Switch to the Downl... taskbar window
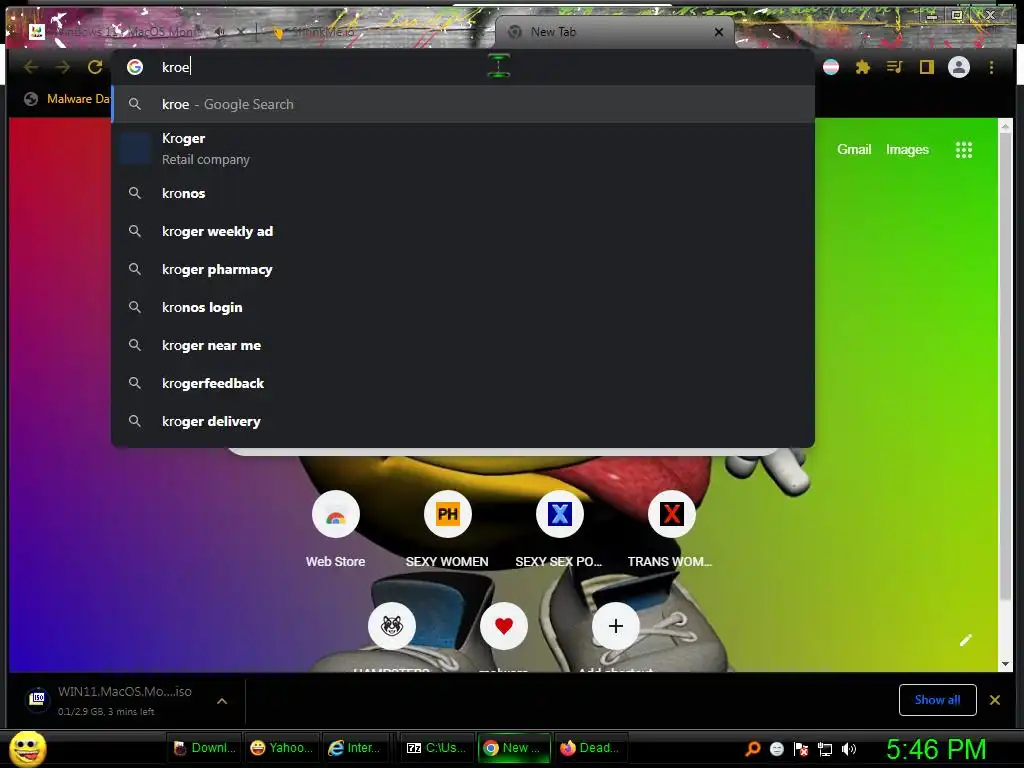The height and width of the screenshot is (768, 1024). coord(204,748)
